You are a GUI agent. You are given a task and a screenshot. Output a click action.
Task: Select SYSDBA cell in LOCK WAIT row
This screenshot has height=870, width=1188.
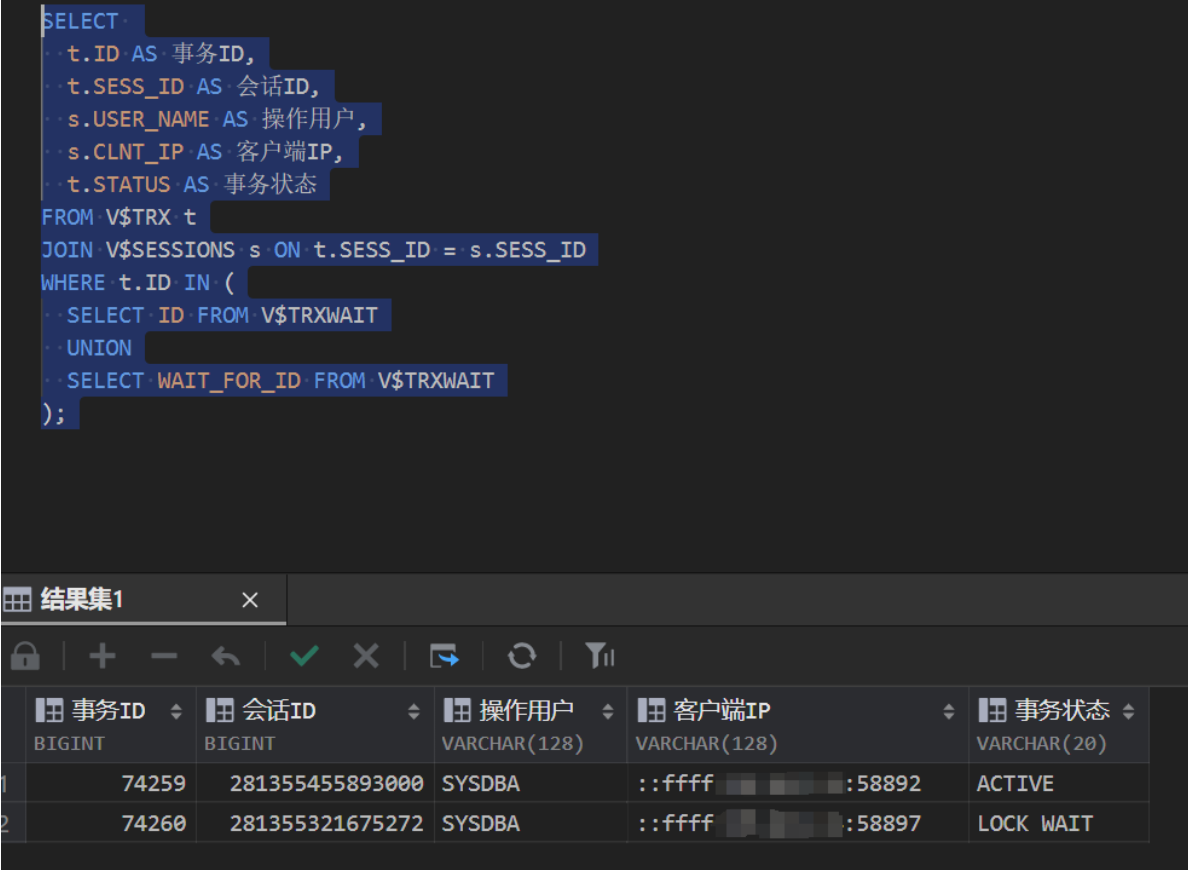pos(530,823)
